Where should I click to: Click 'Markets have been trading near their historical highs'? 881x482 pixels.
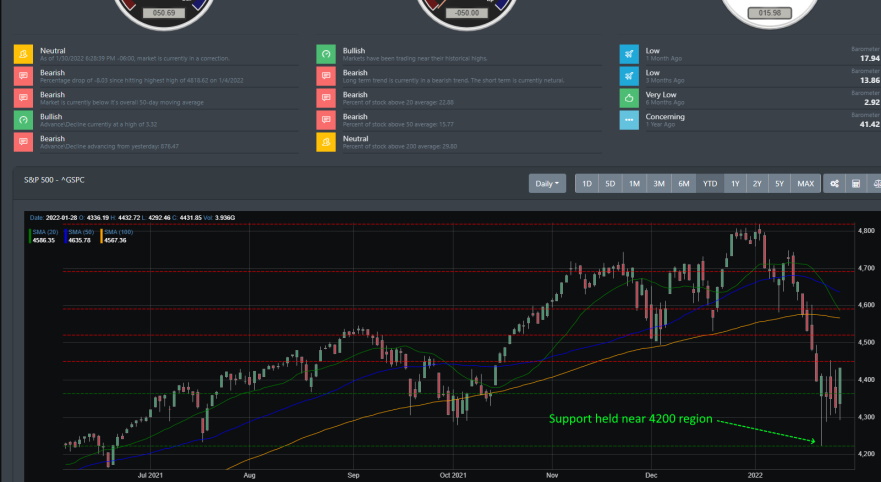tap(415, 58)
